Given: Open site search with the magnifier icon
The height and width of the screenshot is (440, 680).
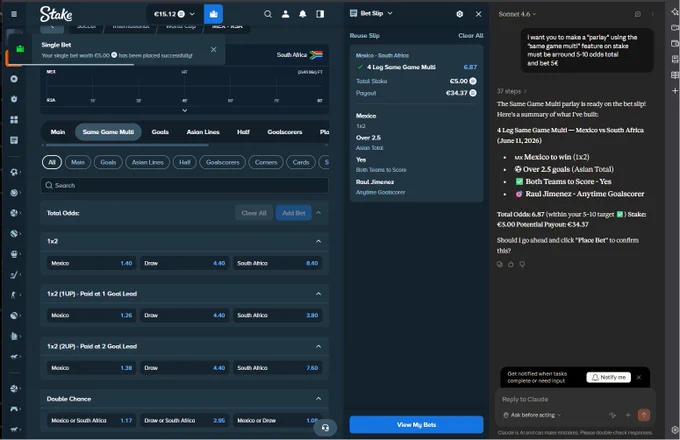Looking at the screenshot, I should [268, 14].
